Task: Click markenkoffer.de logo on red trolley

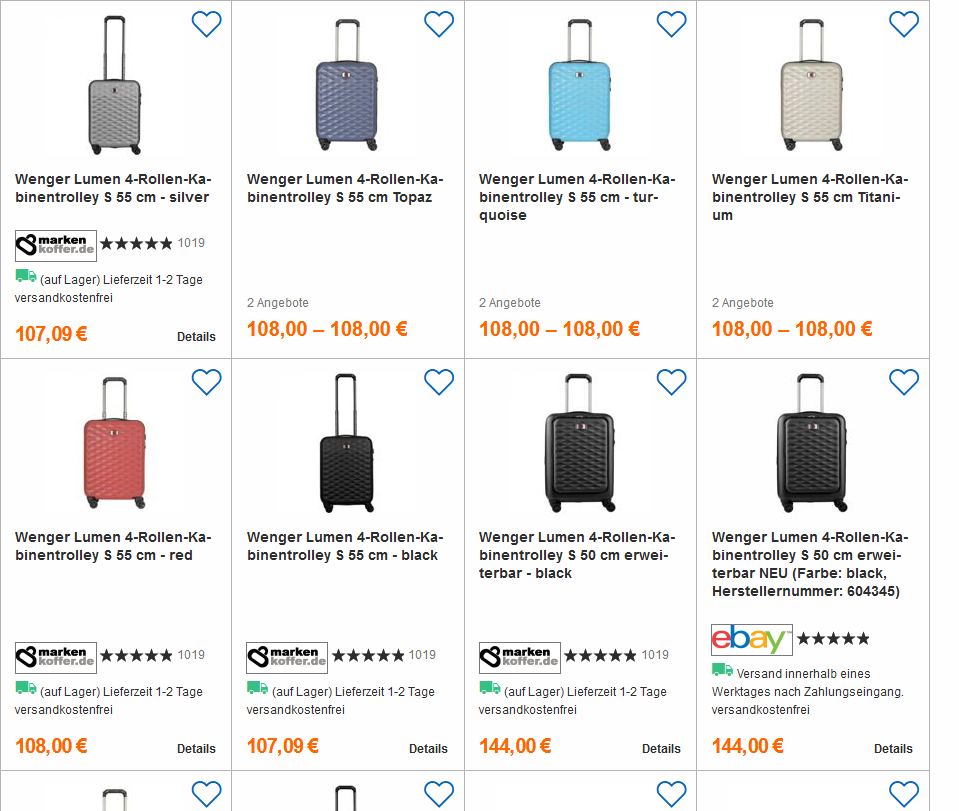Action: click(x=56, y=657)
